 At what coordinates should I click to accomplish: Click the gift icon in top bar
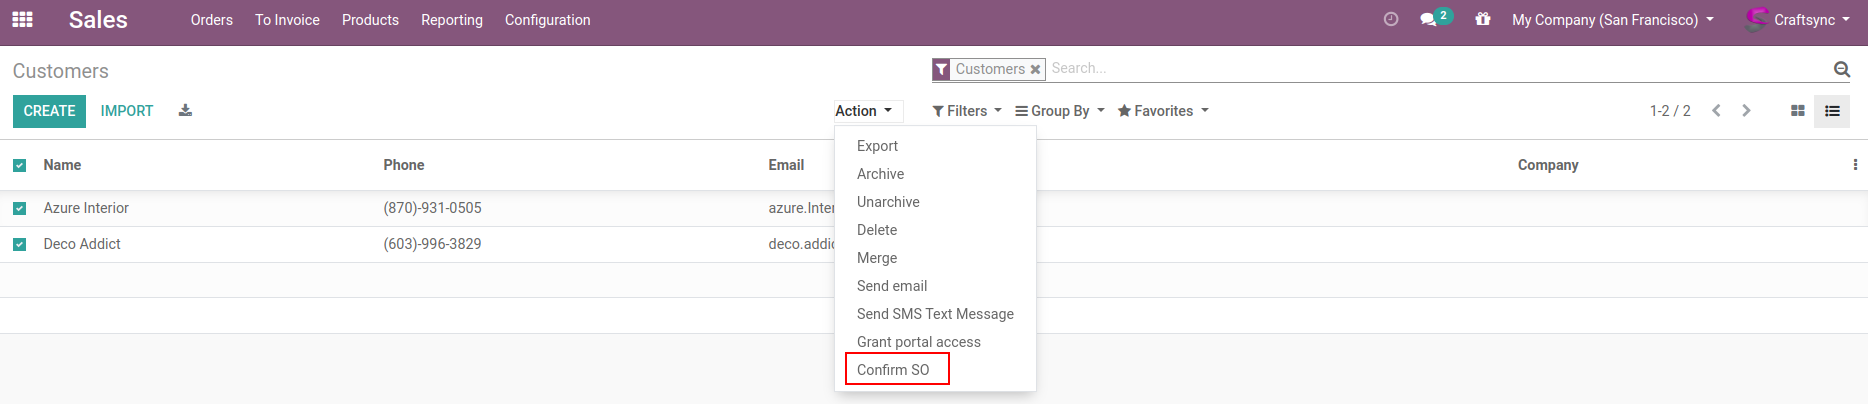[x=1483, y=20]
